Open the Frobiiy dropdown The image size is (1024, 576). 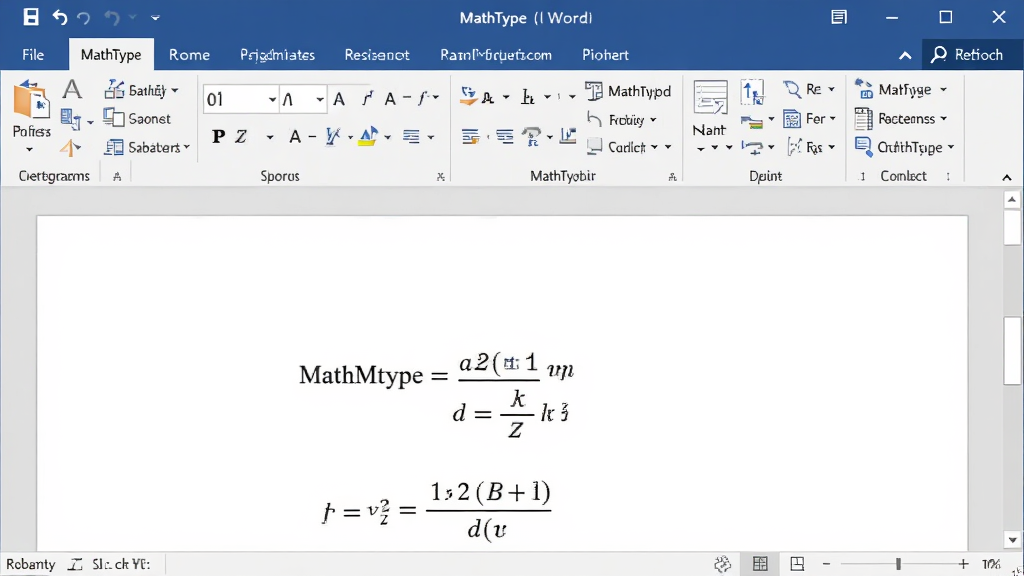622,120
